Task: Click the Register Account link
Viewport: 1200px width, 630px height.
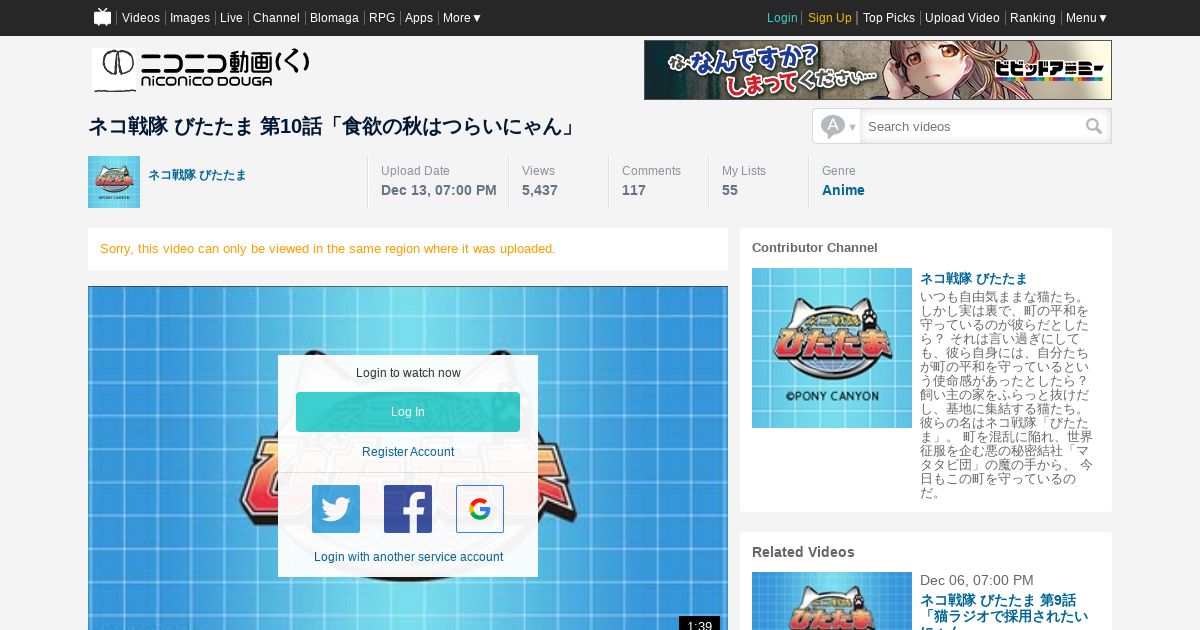Action: click(408, 452)
